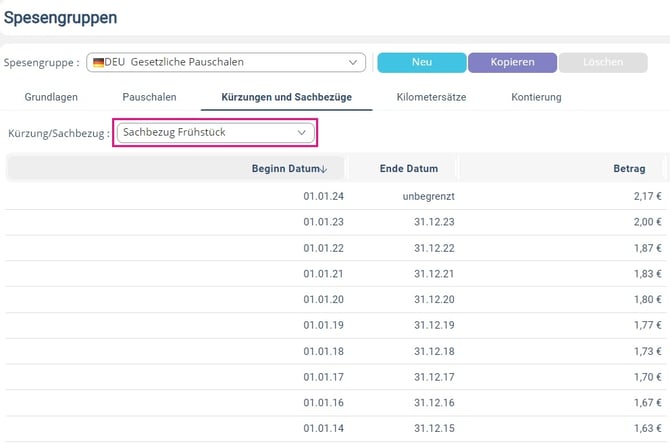Open the Kontierung tab
Screen dimensions: 670x444
[536, 97]
